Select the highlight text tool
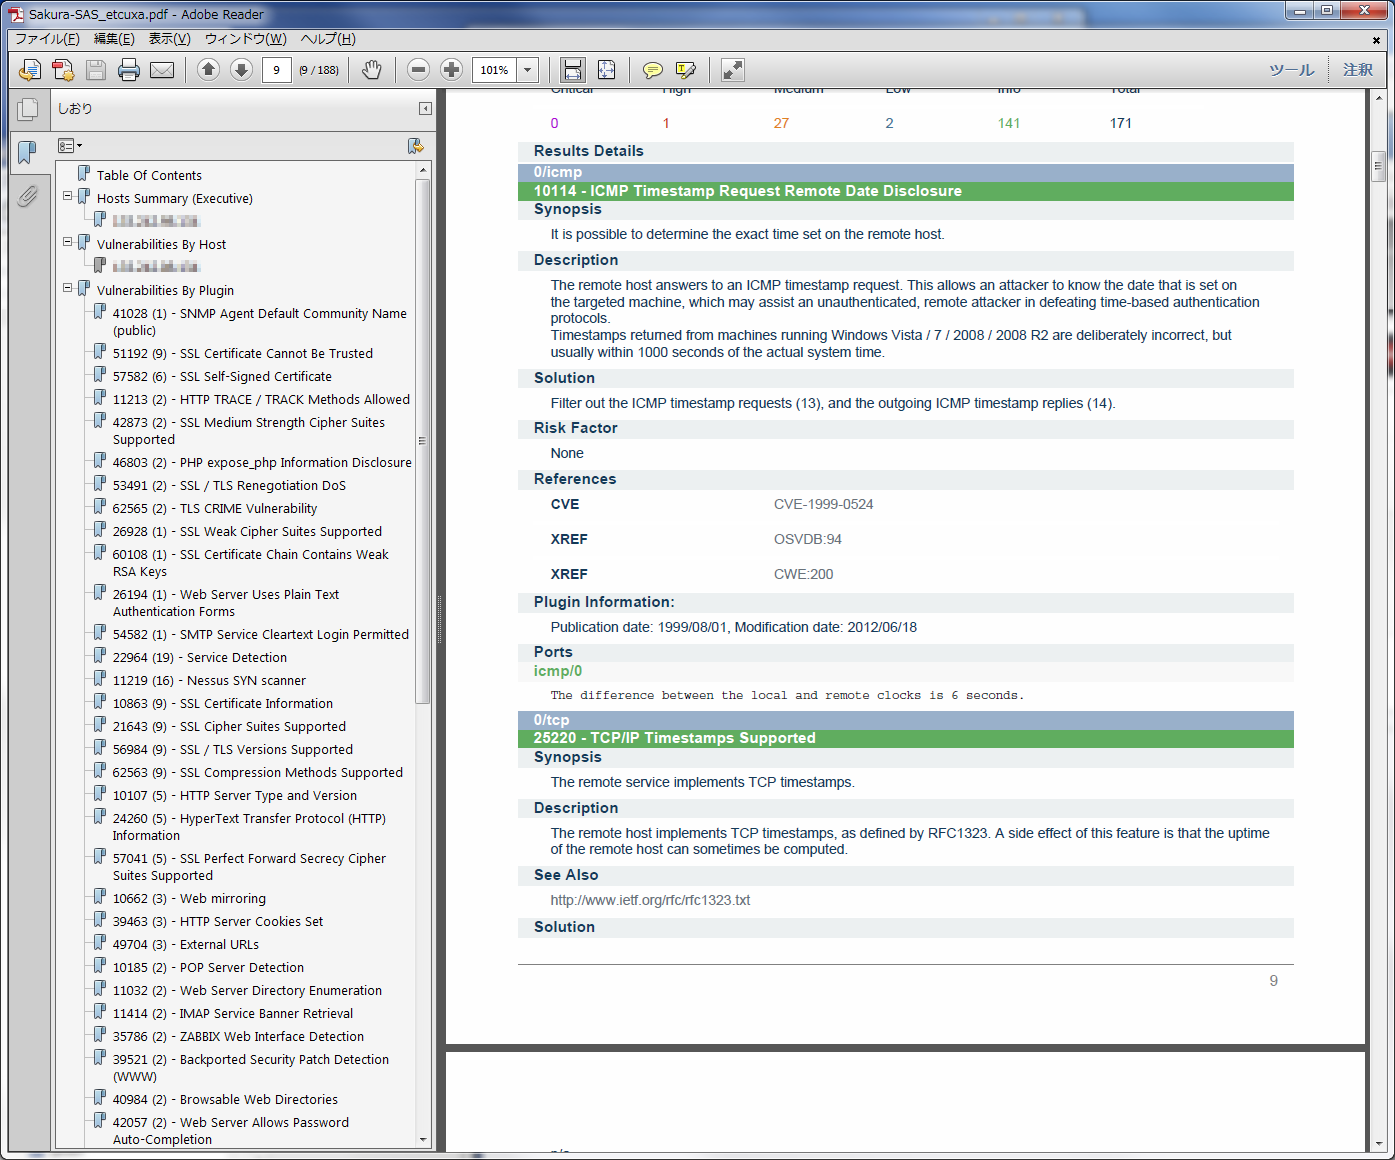Image resolution: width=1395 pixels, height=1160 pixels. [x=685, y=70]
